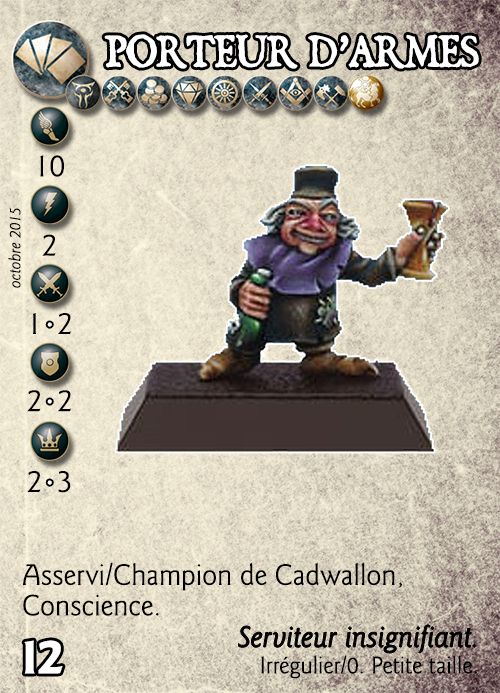Click the point cost number 12
This screenshot has height=693, width=500.
point(43,659)
